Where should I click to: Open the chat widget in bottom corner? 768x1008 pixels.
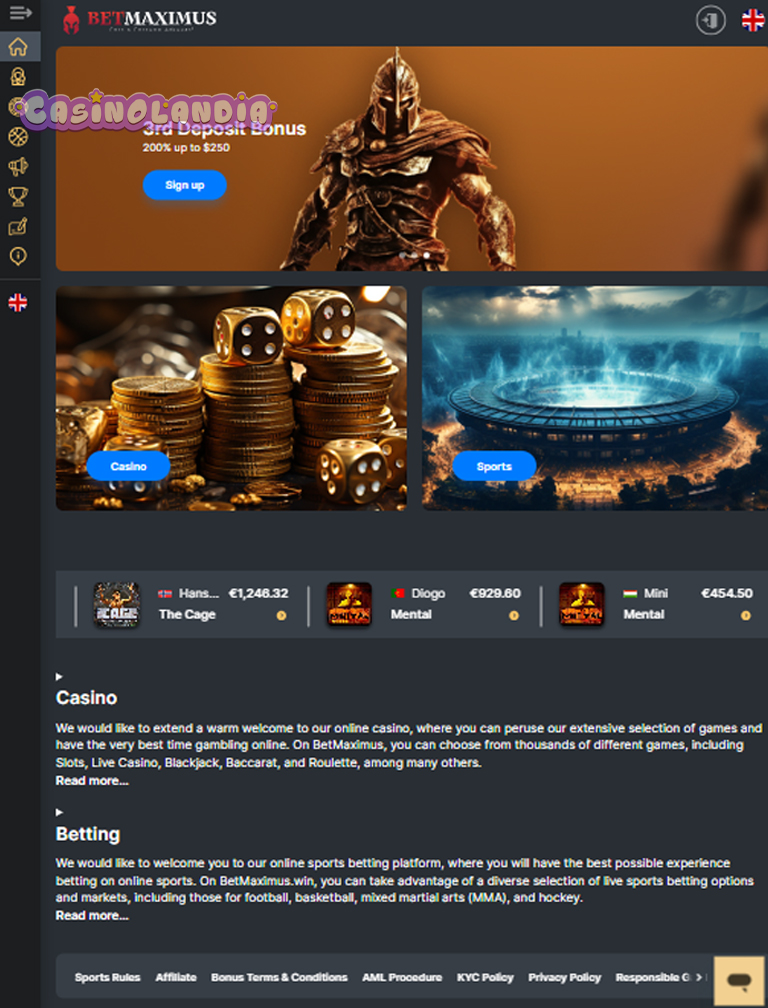(x=739, y=980)
